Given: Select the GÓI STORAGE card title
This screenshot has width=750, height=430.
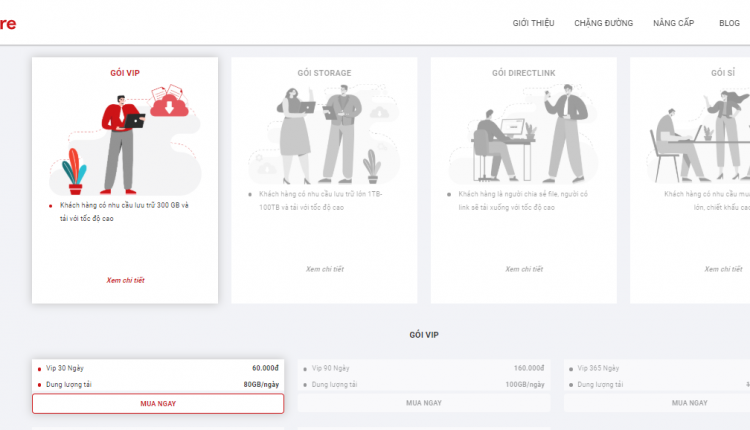Looking at the screenshot, I should click(x=324, y=73).
